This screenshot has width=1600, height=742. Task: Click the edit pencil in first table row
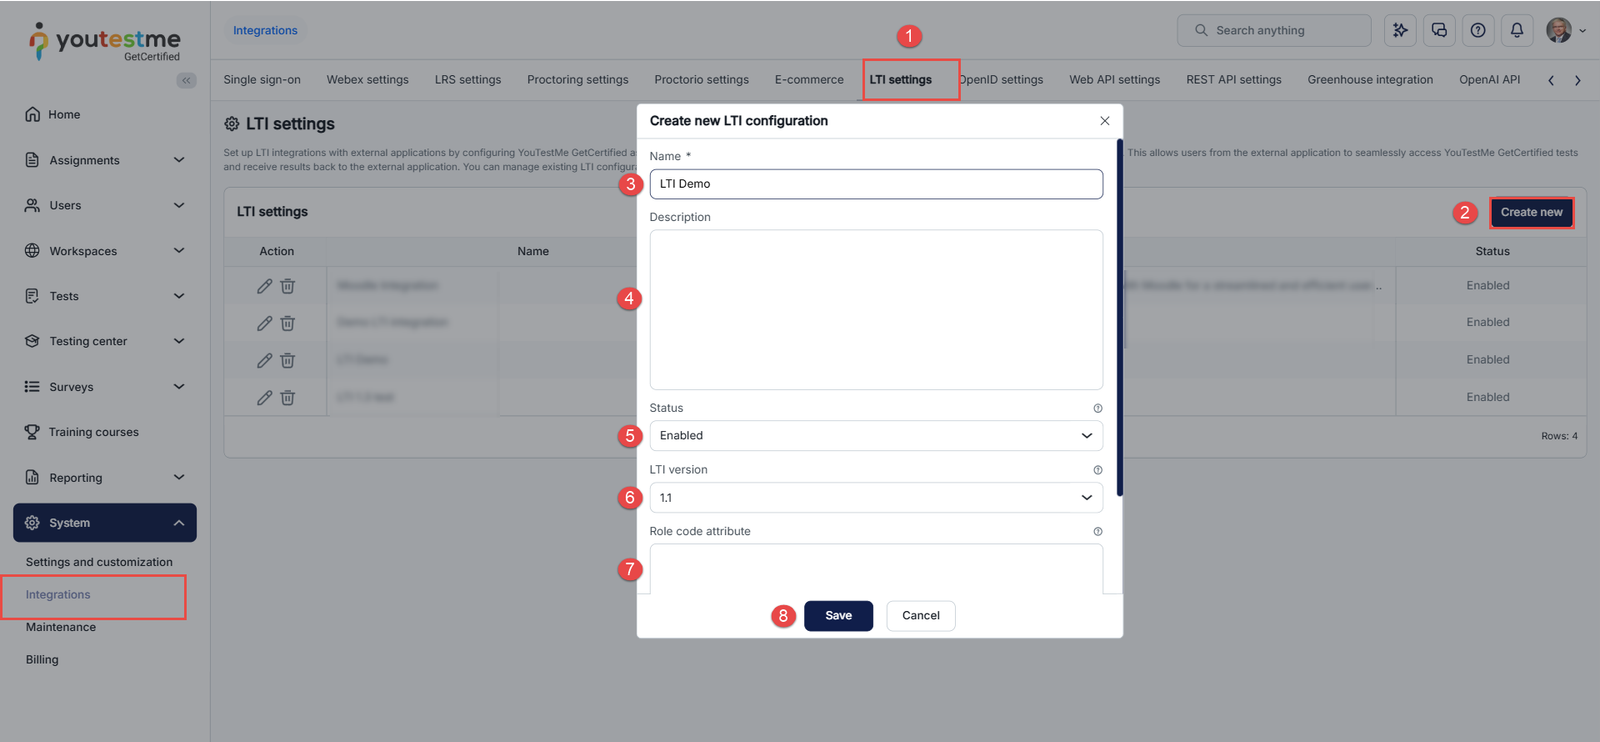[x=264, y=286]
